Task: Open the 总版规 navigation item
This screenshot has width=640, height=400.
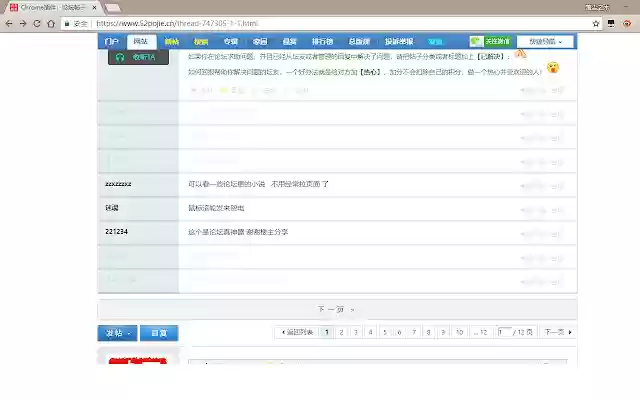Action: [x=359, y=42]
